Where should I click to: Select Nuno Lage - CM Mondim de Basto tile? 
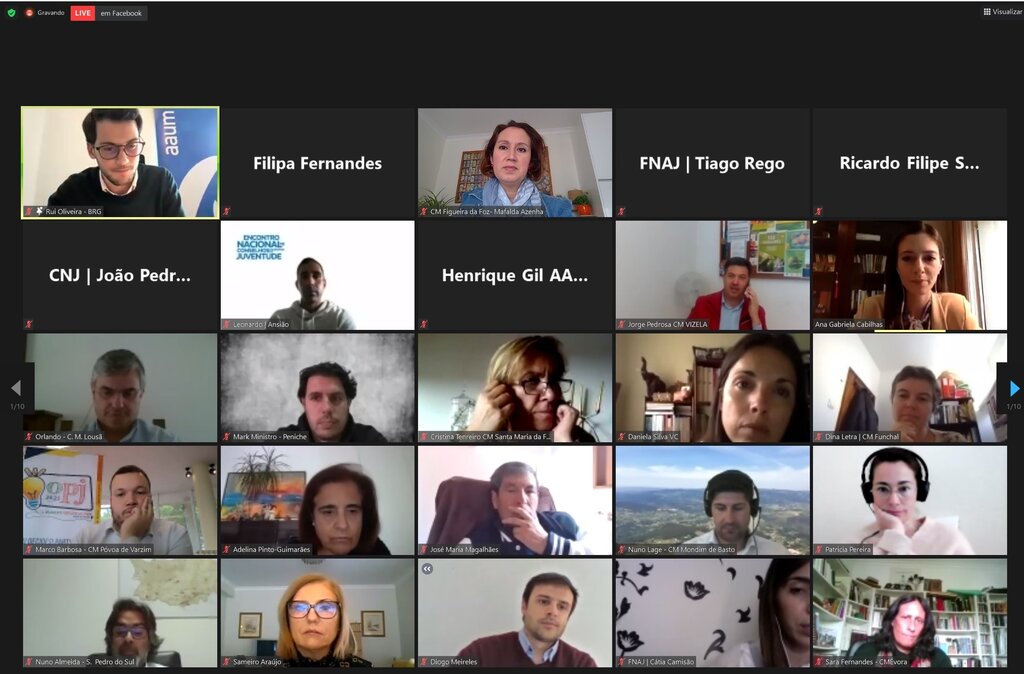pyautogui.click(x=712, y=500)
